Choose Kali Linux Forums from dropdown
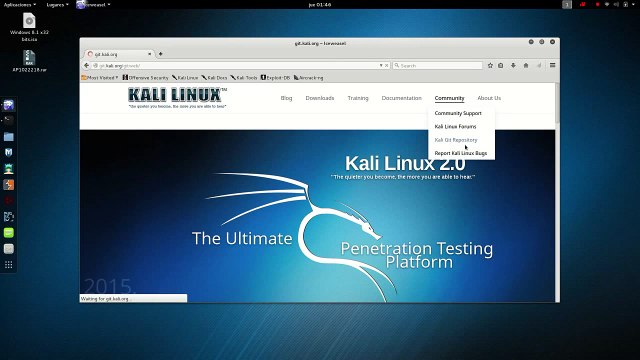Screen dimensions: 640x360 click(x=455, y=127)
